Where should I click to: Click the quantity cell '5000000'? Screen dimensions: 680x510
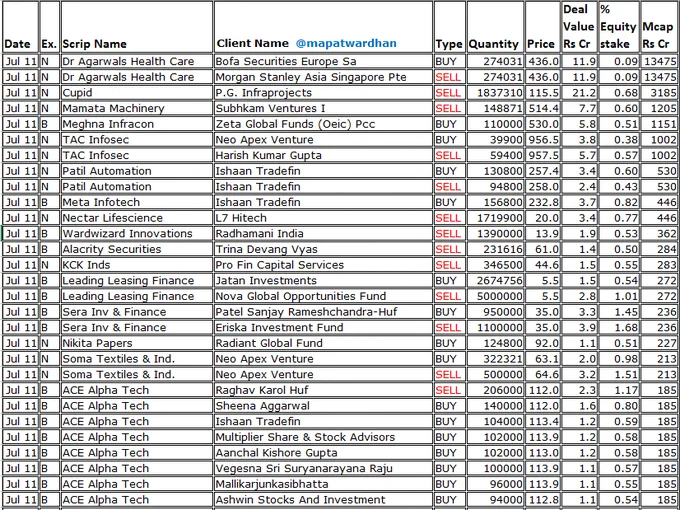495,296
